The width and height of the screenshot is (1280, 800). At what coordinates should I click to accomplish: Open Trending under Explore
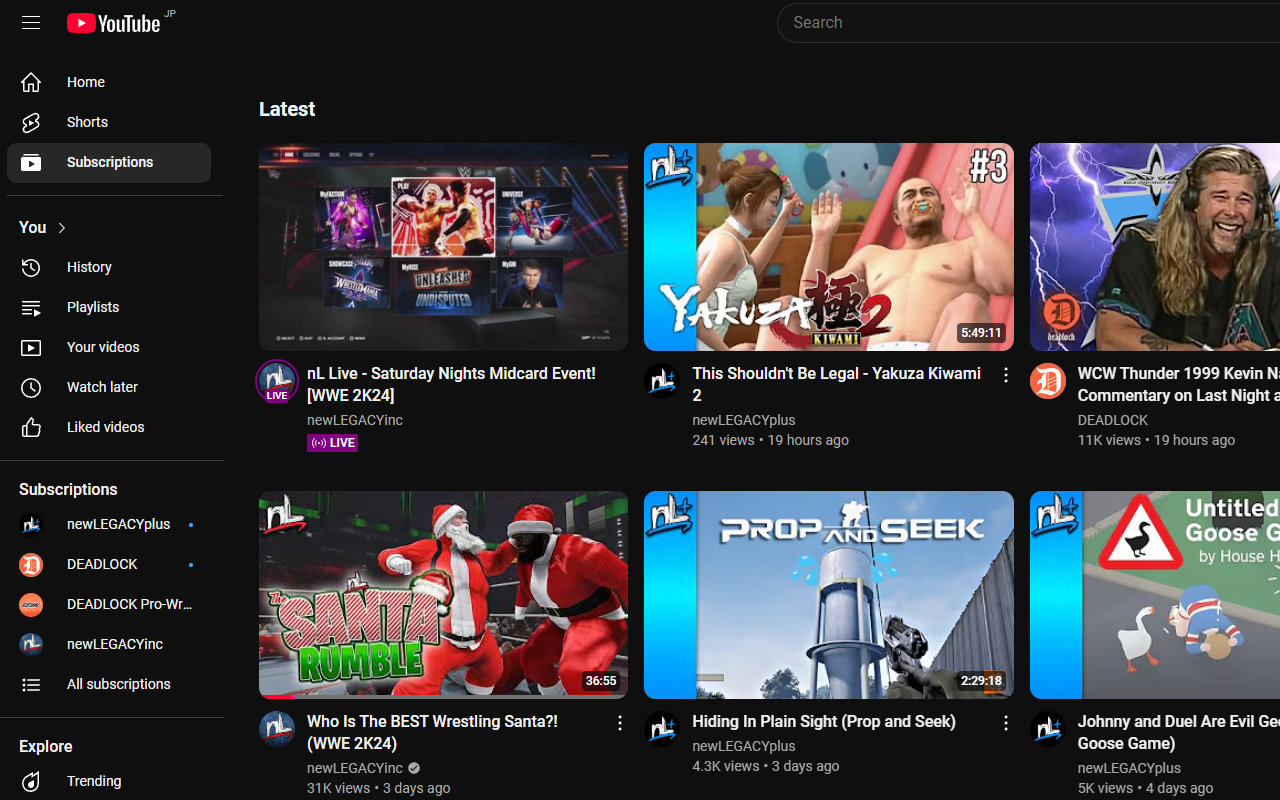[x=93, y=781]
